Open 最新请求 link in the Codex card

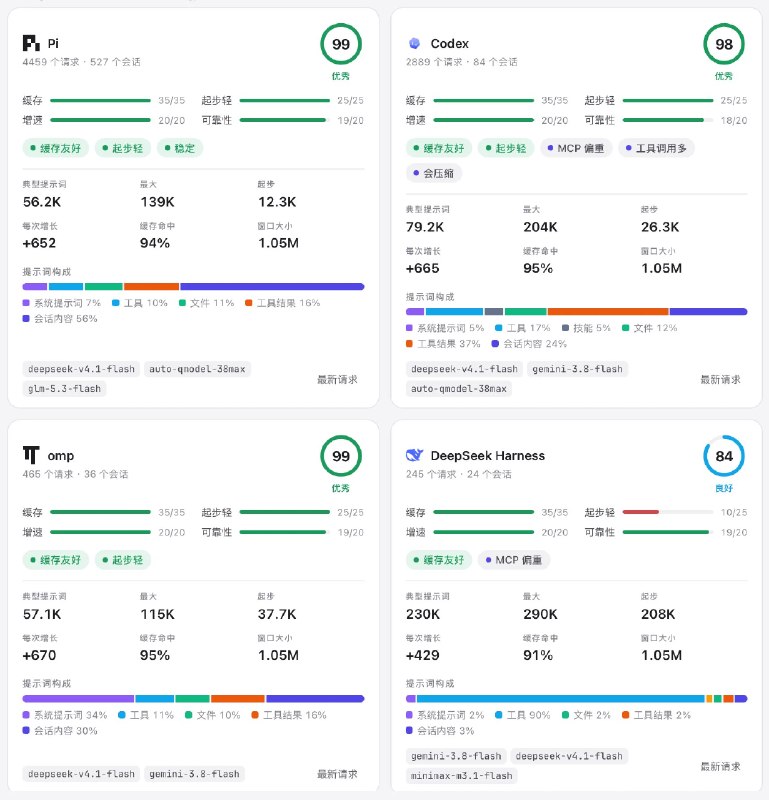click(x=720, y=379)
